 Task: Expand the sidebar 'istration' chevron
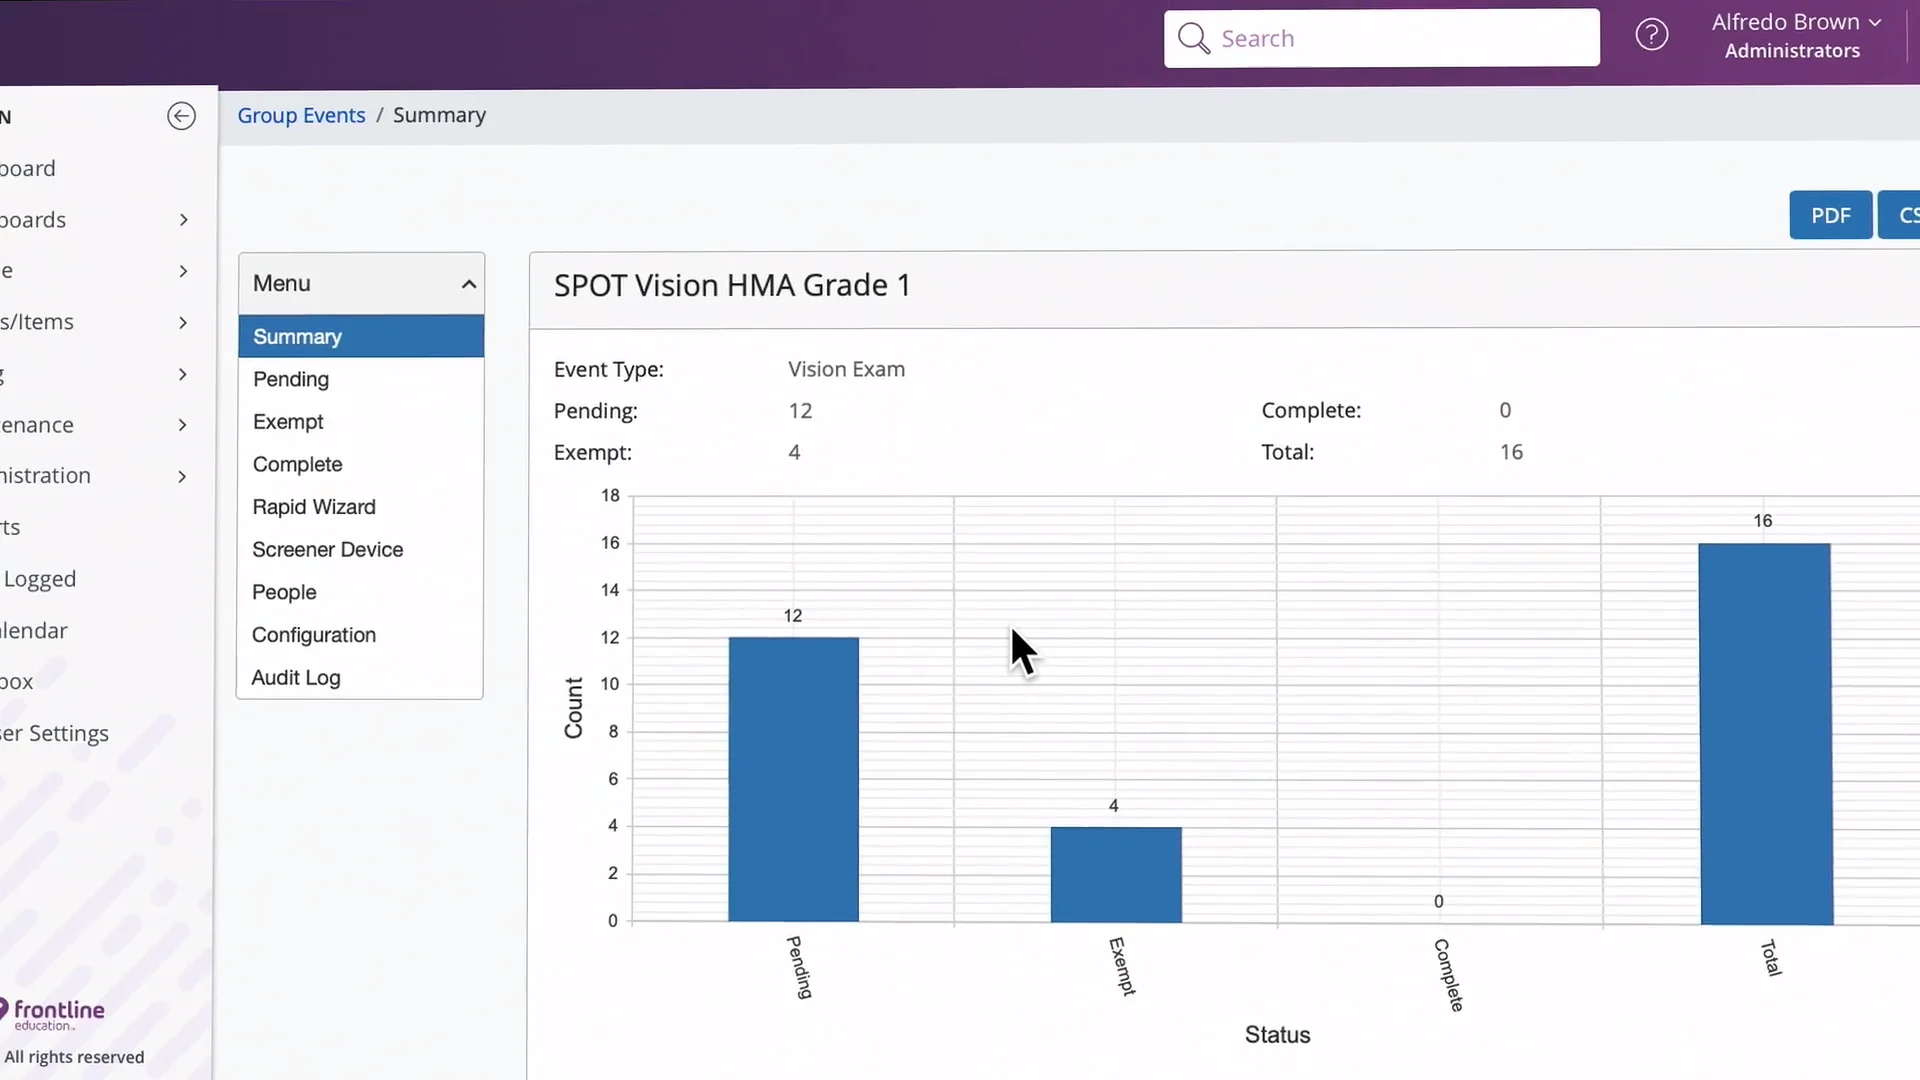click(x=183, y=476)
